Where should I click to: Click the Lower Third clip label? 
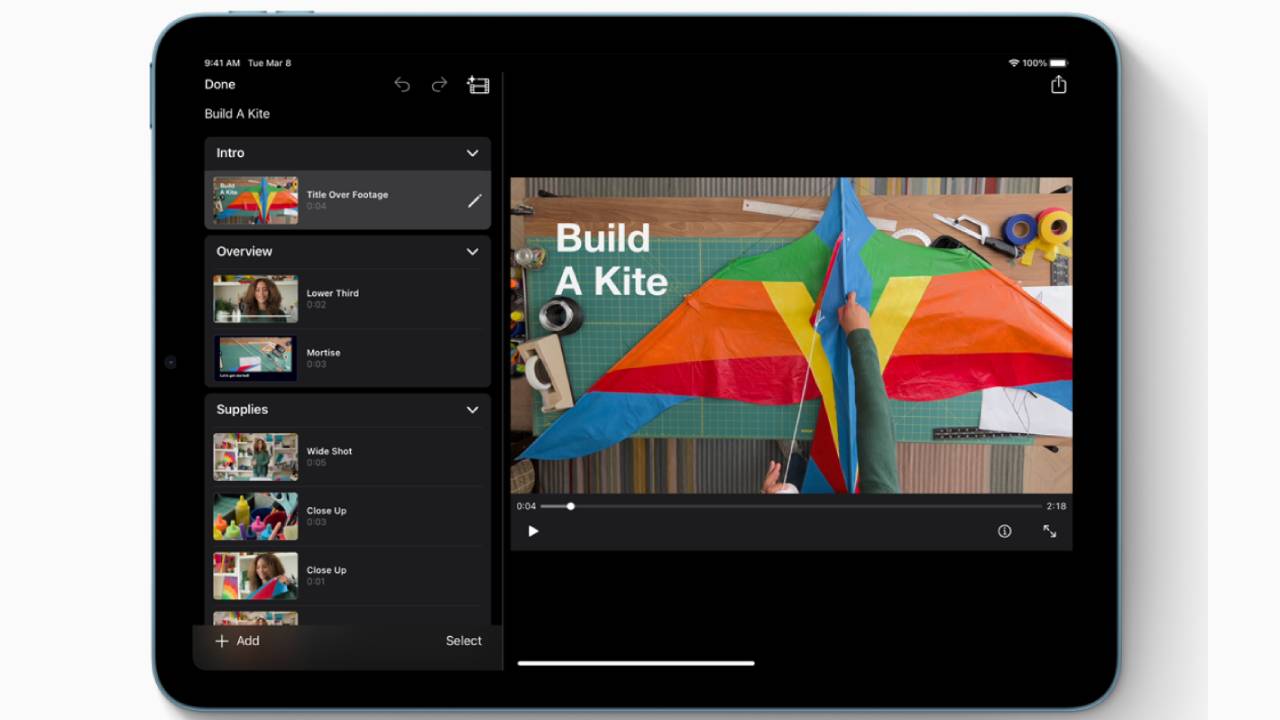[332, 293]
